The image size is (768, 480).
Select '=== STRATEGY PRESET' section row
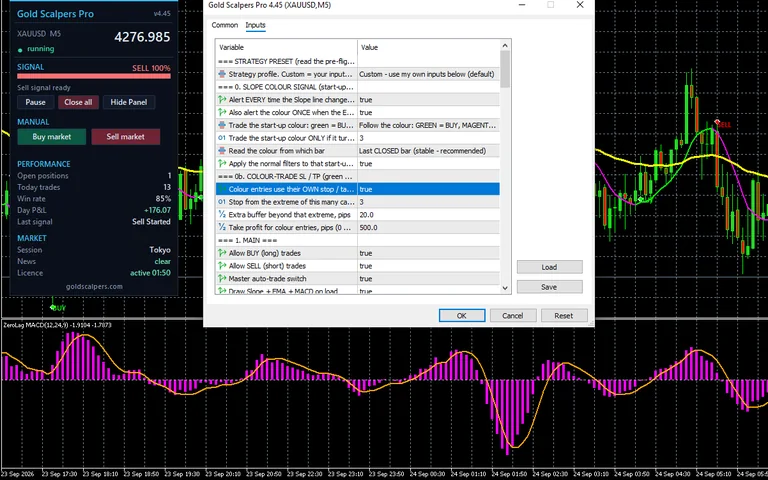pyautogui.click(x=358, y=61)
